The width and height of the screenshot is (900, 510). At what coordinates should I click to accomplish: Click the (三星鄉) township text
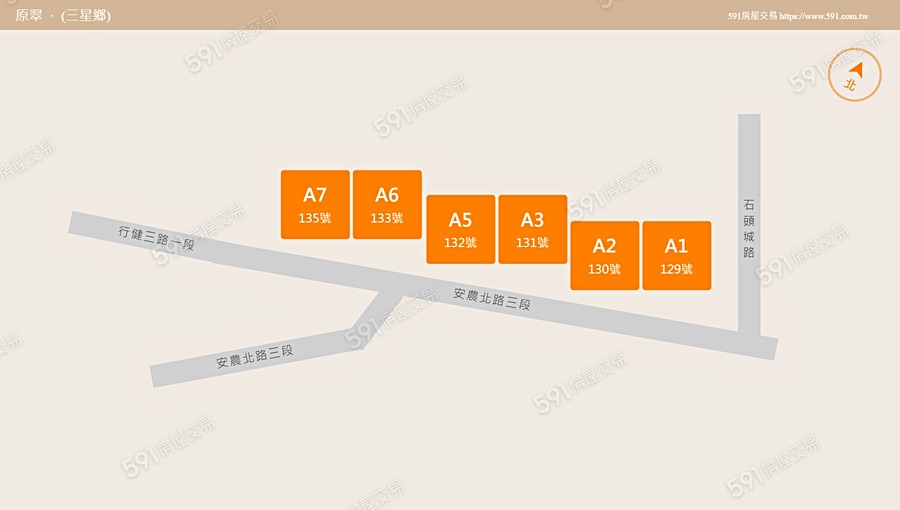[x=86, y=16]
